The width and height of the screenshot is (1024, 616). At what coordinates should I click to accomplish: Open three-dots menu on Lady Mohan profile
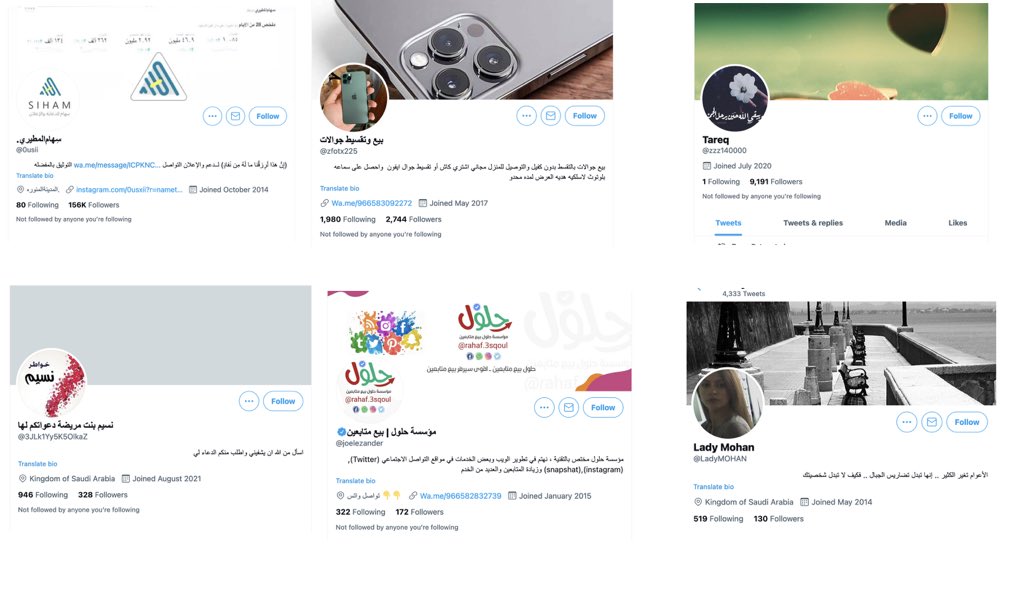point(906,422)
